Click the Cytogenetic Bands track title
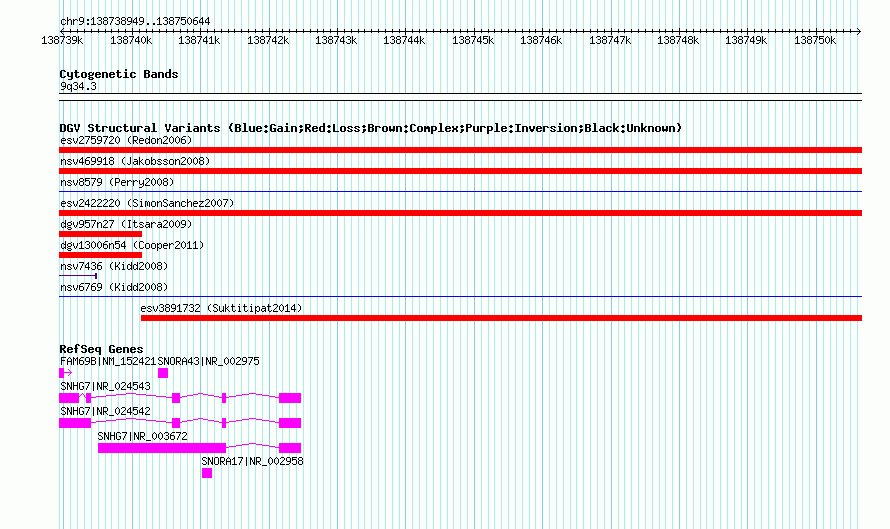 (x=119, y=74)
